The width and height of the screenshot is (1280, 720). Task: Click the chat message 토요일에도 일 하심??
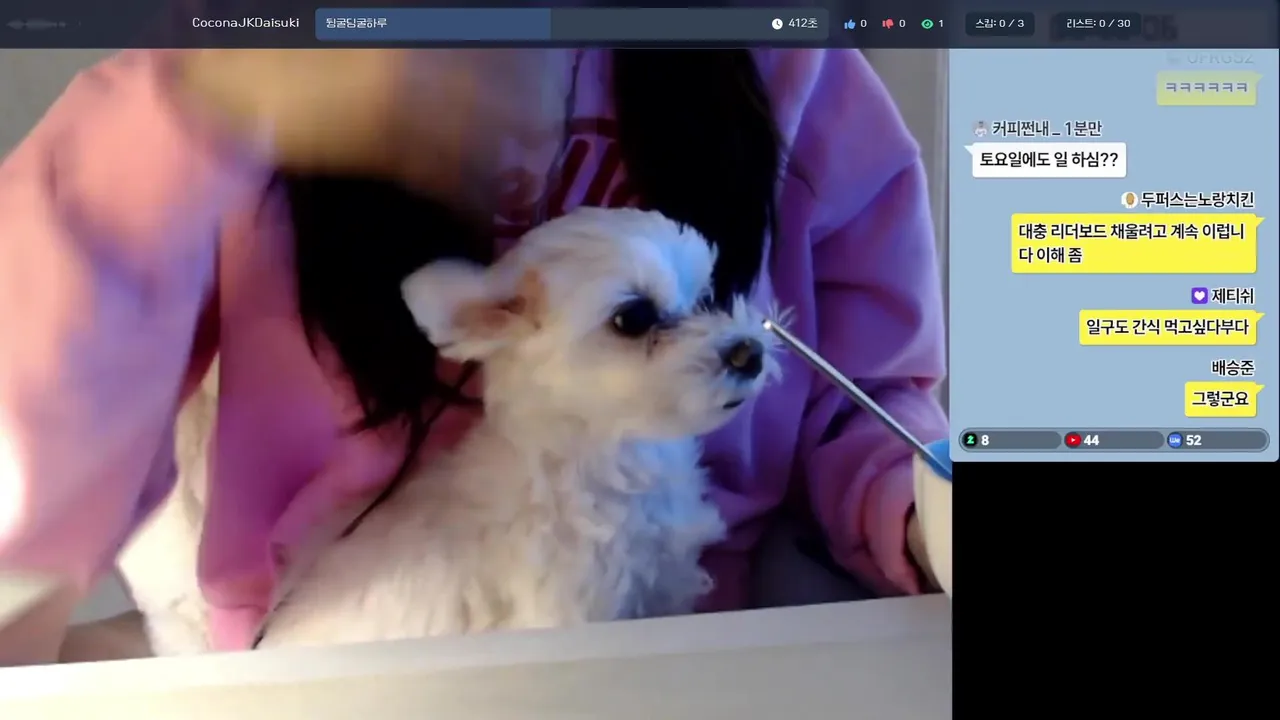pos(1049,159)
